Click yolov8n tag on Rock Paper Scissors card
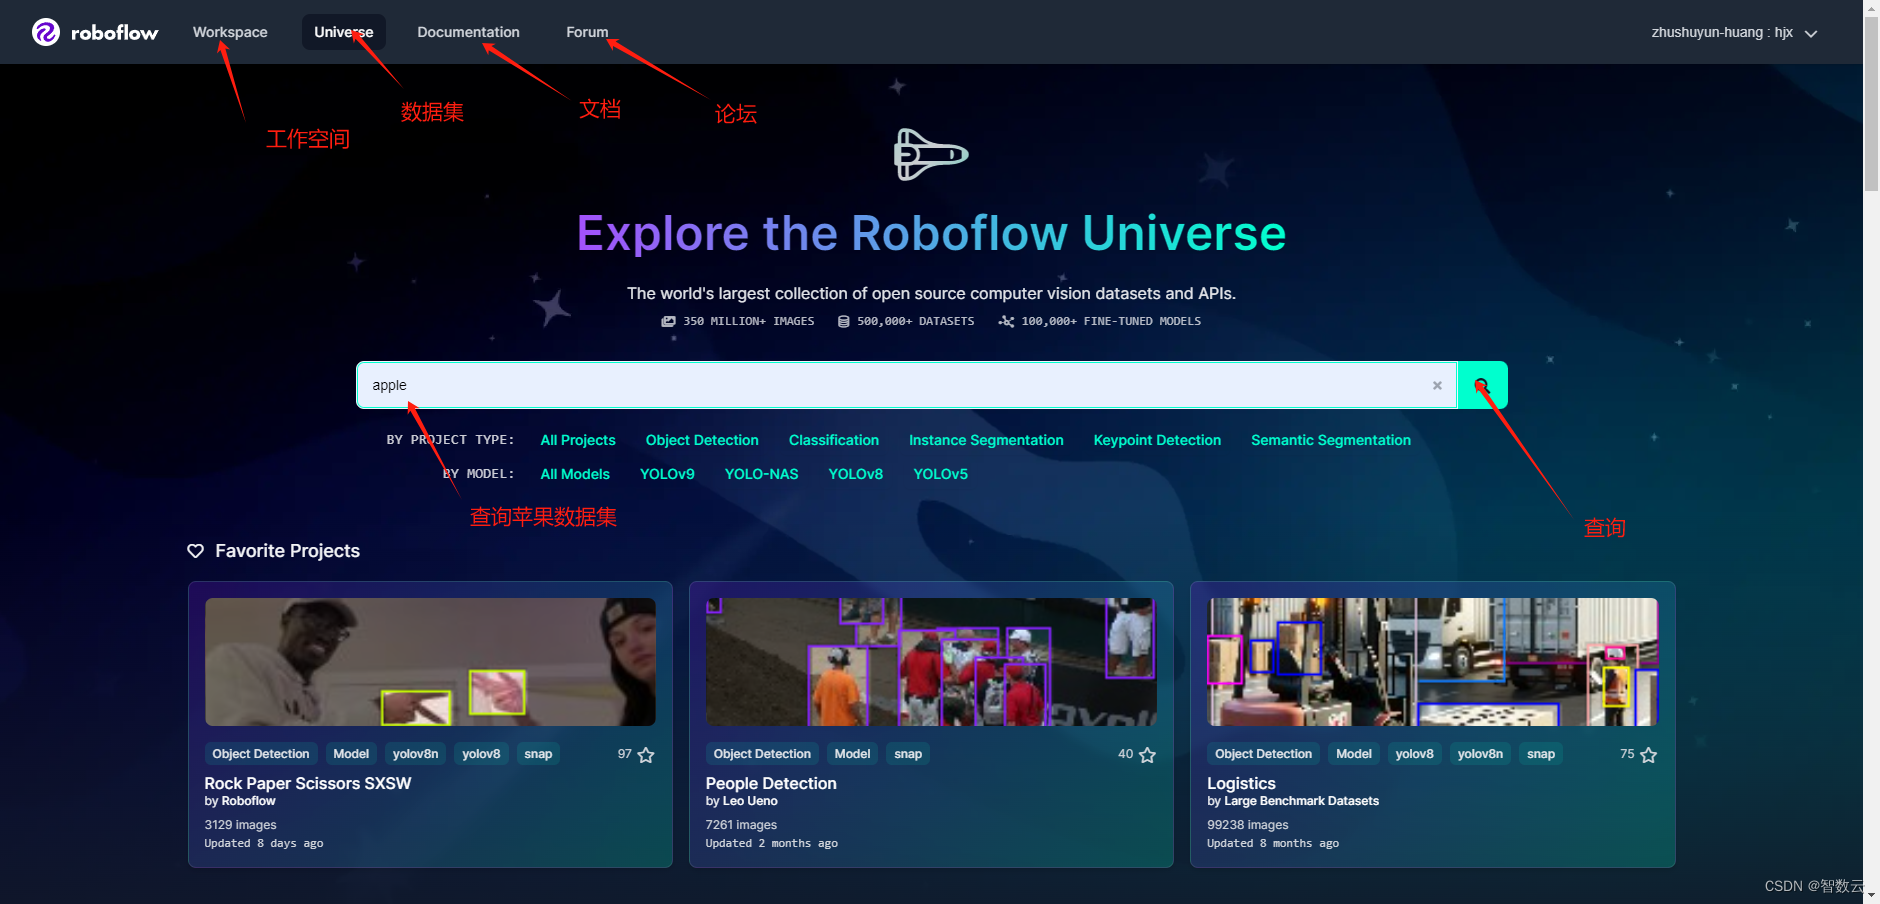Screen dimensions: 1880x904 (x=415, y=754)
